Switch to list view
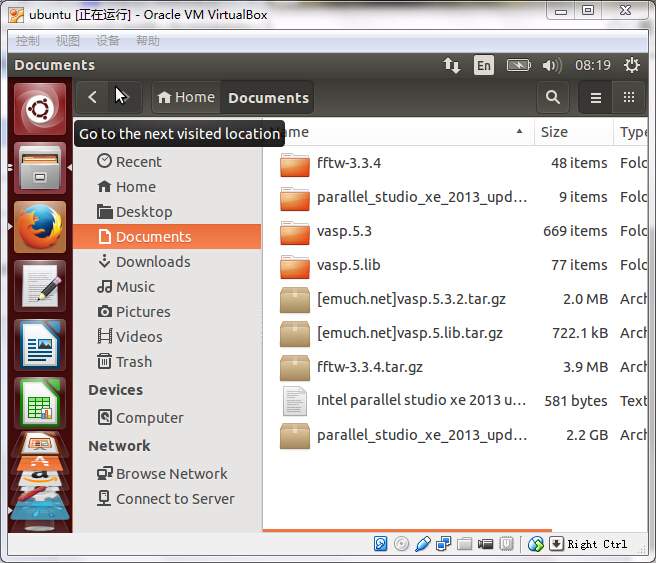Viewport: 656px width, 563px height. pos(596,97)
